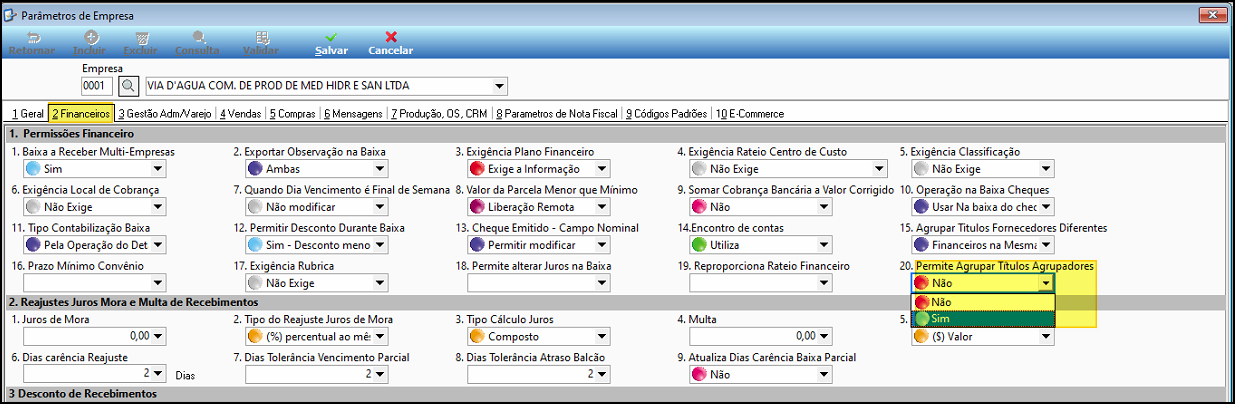The height and width of the screenshot is (404, 1235).
Task: Open Prazo Mínimo Convênio dropdown
Action: click(157, 284)
